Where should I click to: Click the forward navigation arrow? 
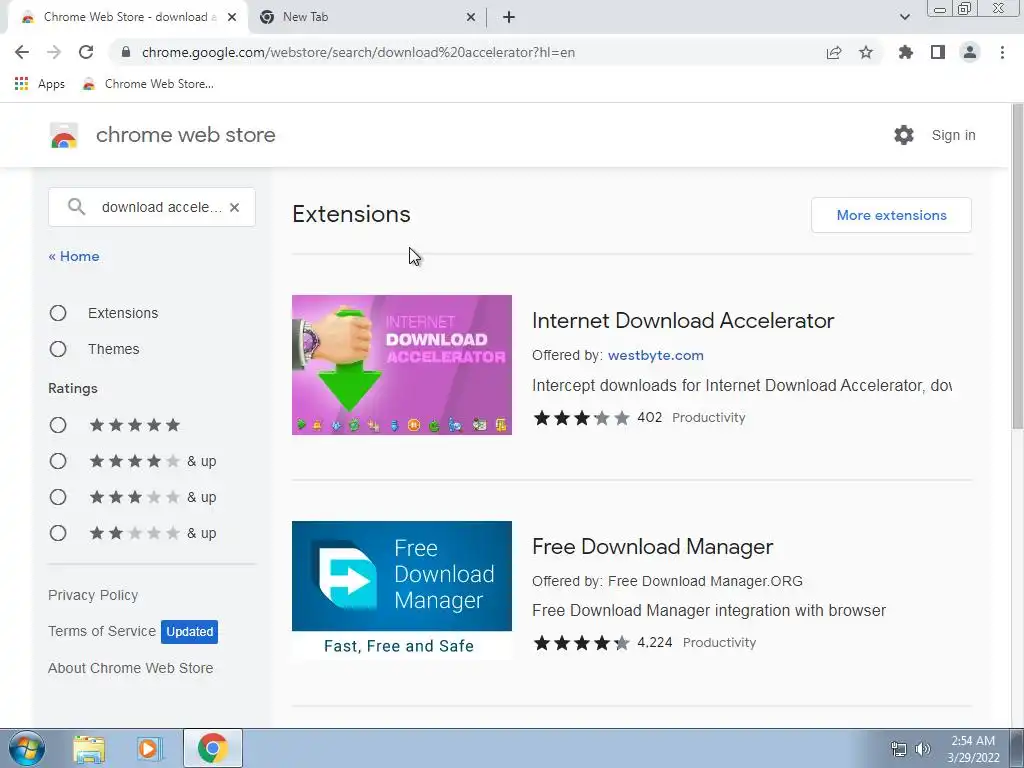point(54,52)
